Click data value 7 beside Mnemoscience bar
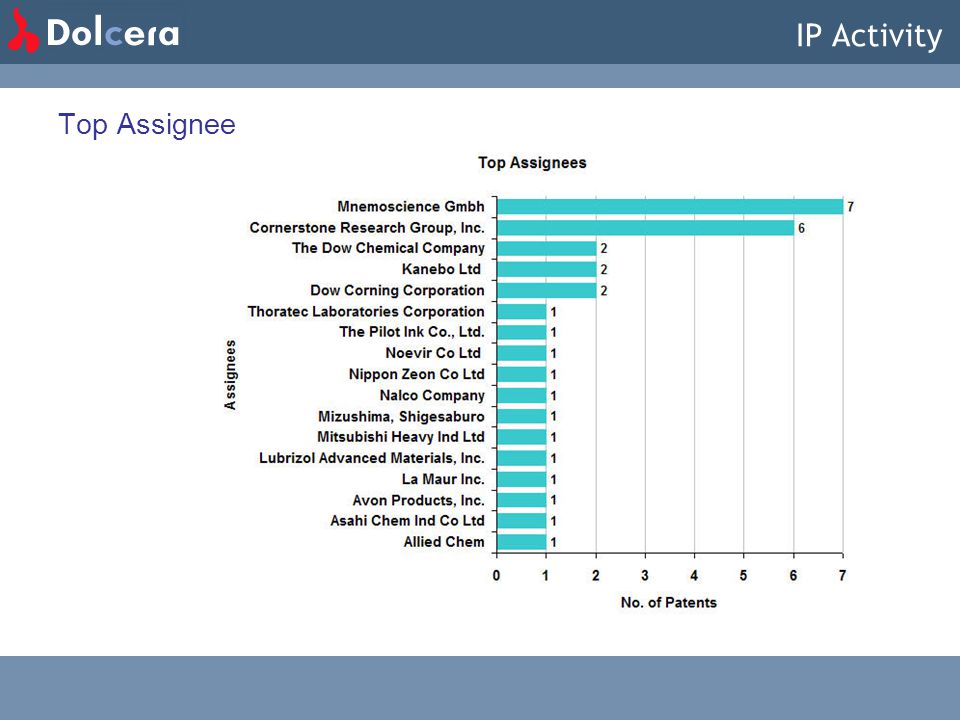Image resolution: width=960 pixels, height=720 pixels. point(850,207)
